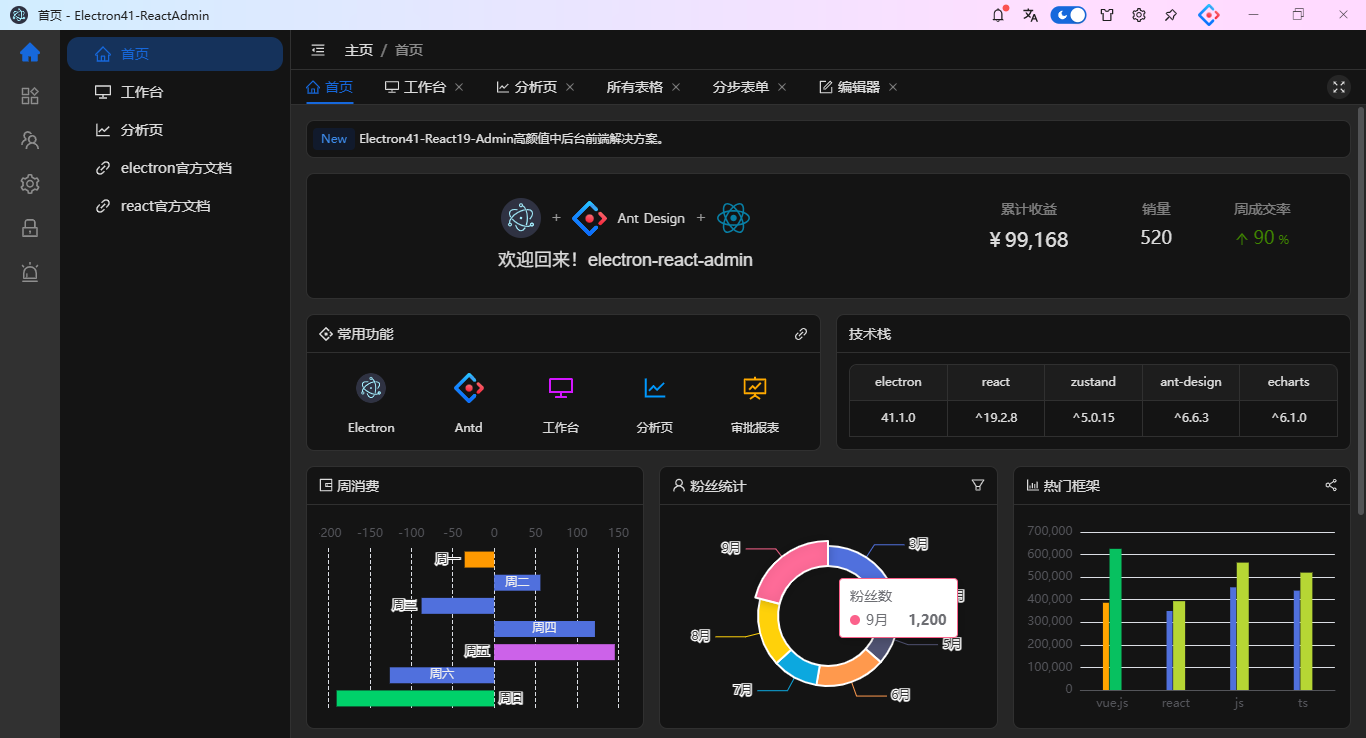Switch to the 首页 tab

329,87
